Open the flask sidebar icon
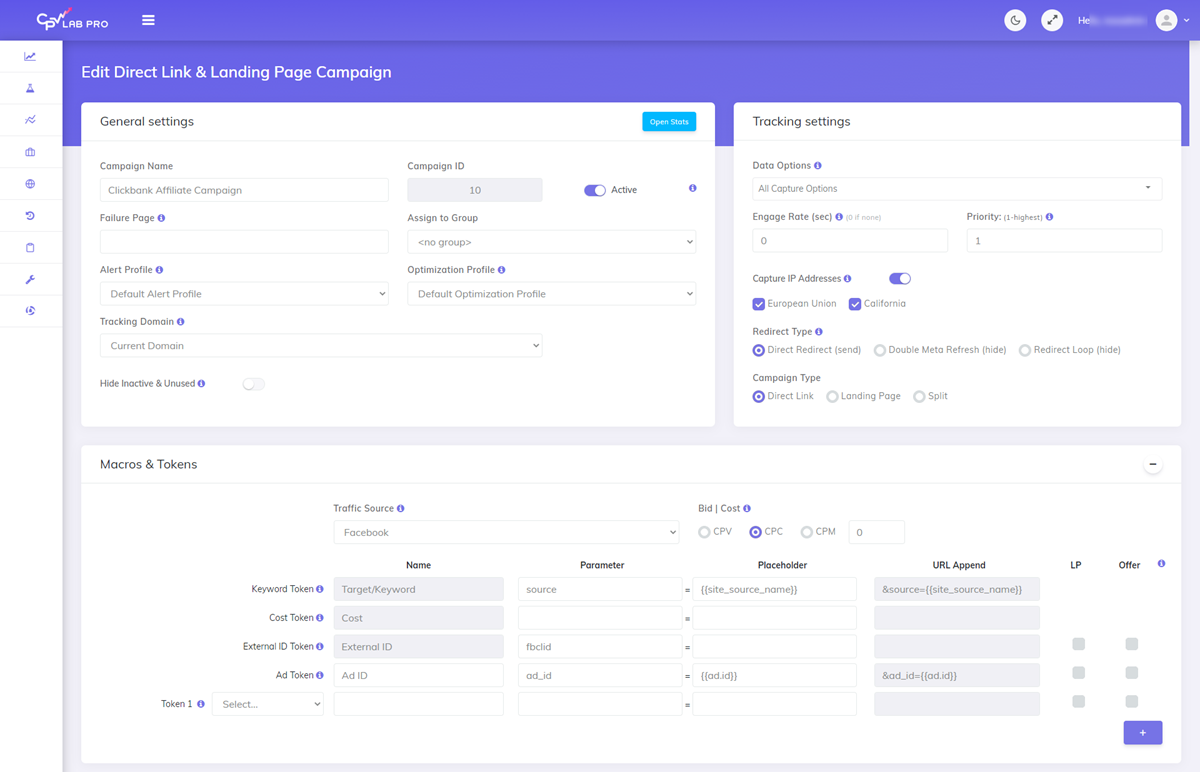This screenshot has height=772, width=1200. [x=30, y=89]
